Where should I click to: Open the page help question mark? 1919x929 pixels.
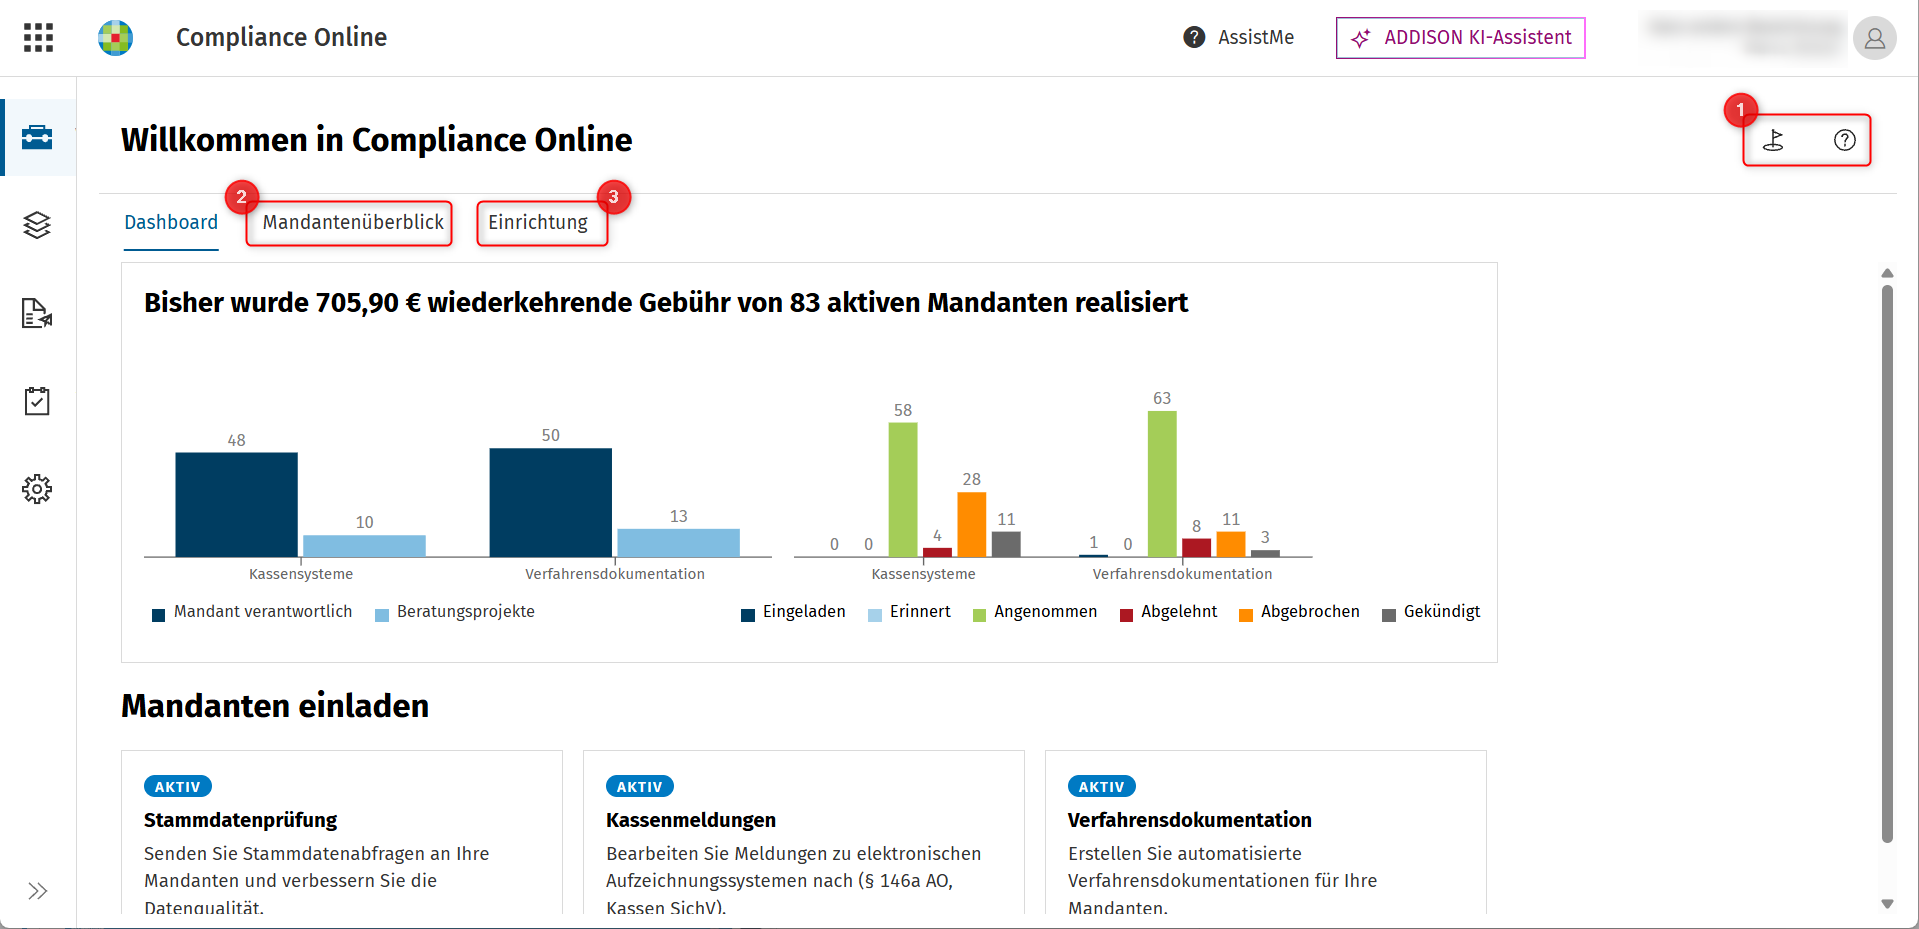click(1844, 140)
